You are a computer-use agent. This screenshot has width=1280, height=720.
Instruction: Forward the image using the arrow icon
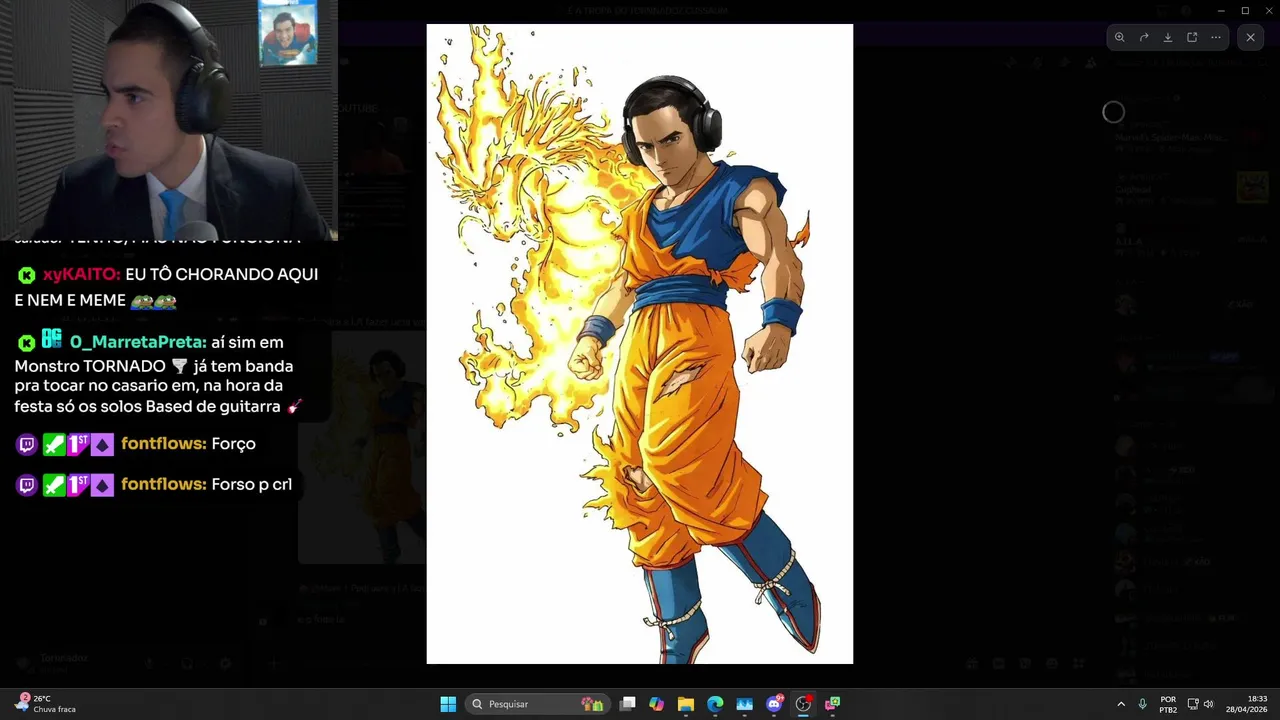[1143, 37]
